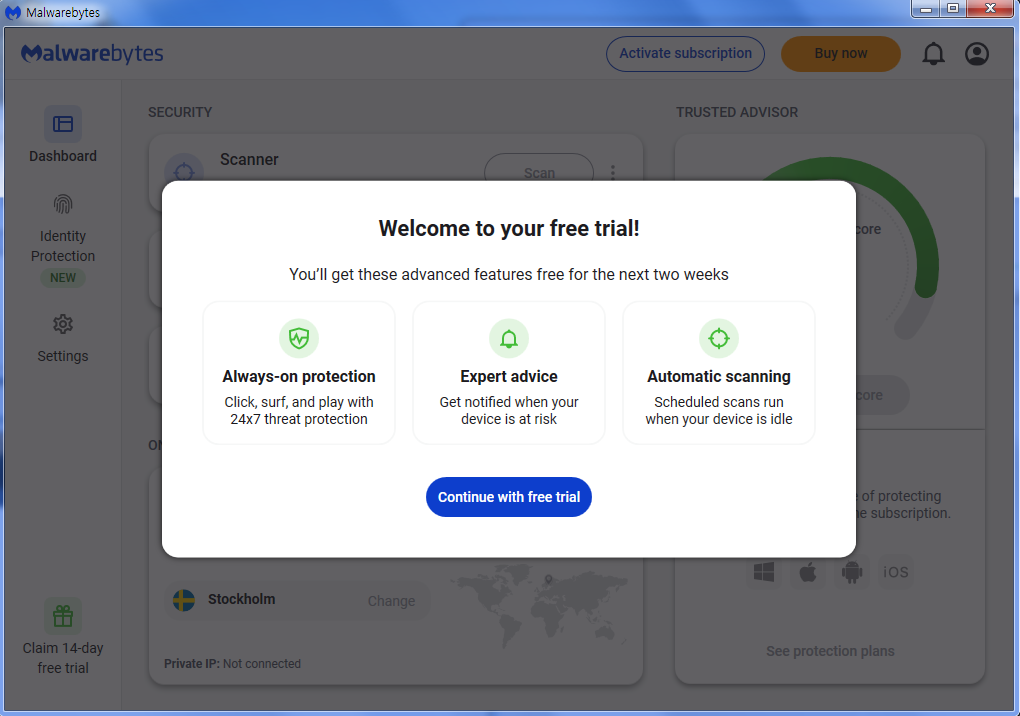The image size is (1020, 716).
Task: Click the SECURITY section heading
Action: click(x=180, y=113)
